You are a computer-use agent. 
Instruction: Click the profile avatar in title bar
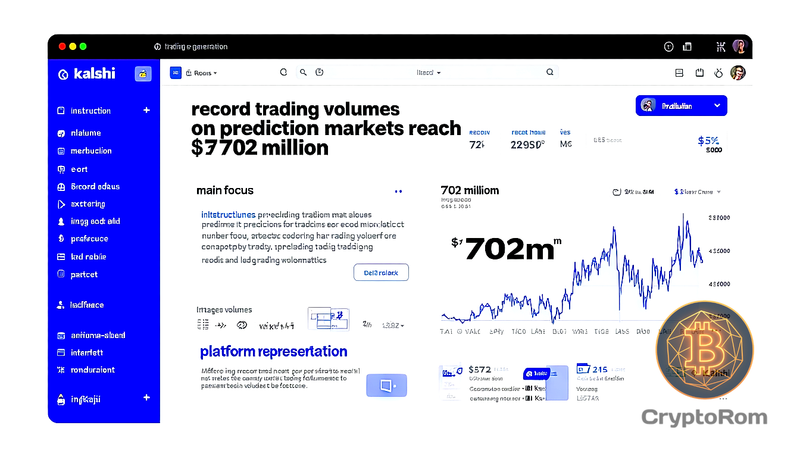739,46
